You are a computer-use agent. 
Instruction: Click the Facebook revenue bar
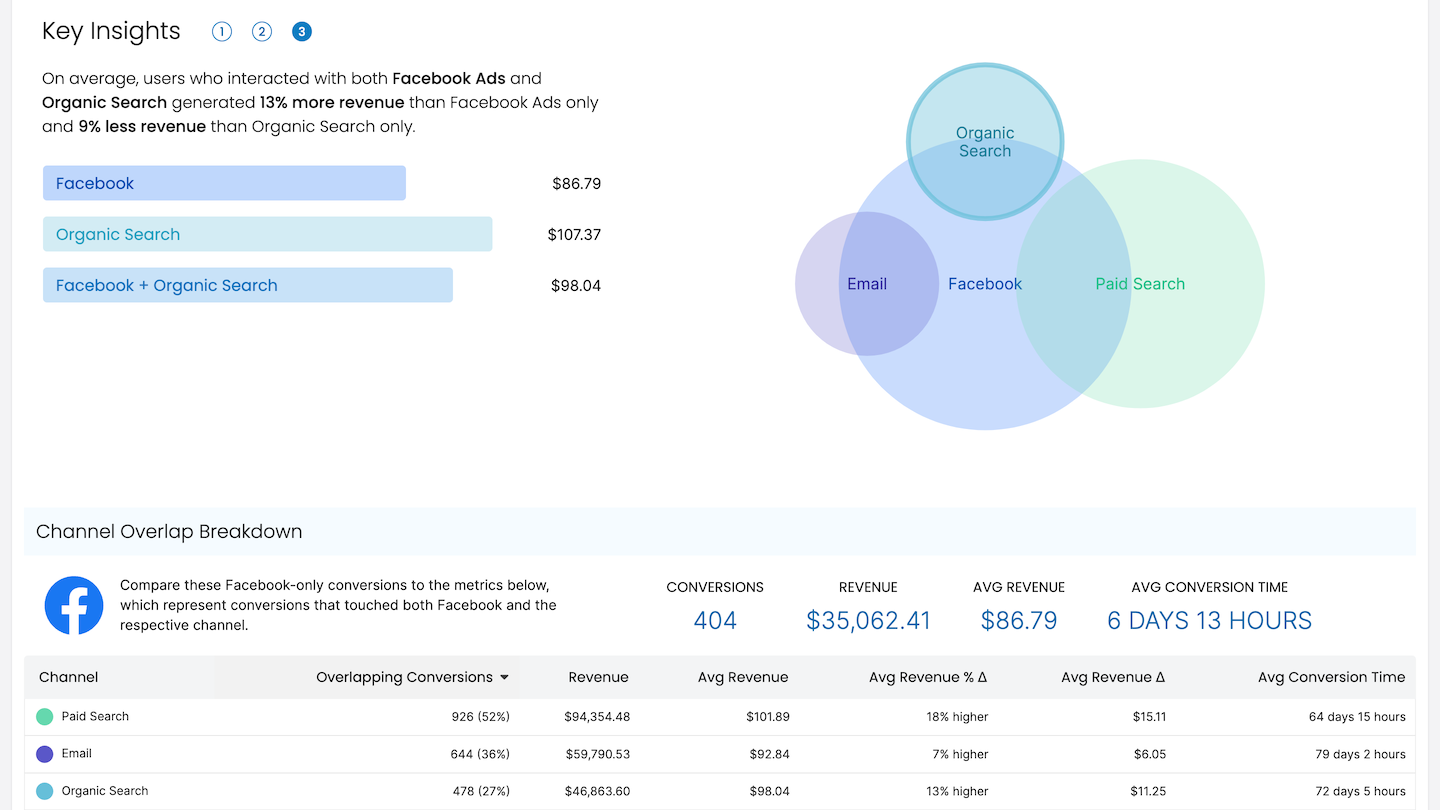pyautogui.click(x=224, y=183)
